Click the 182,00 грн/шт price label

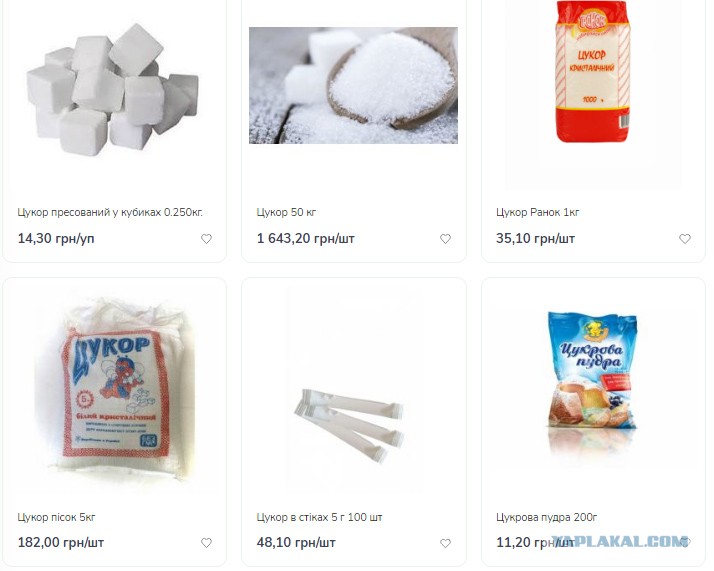(x=61, y=542)
